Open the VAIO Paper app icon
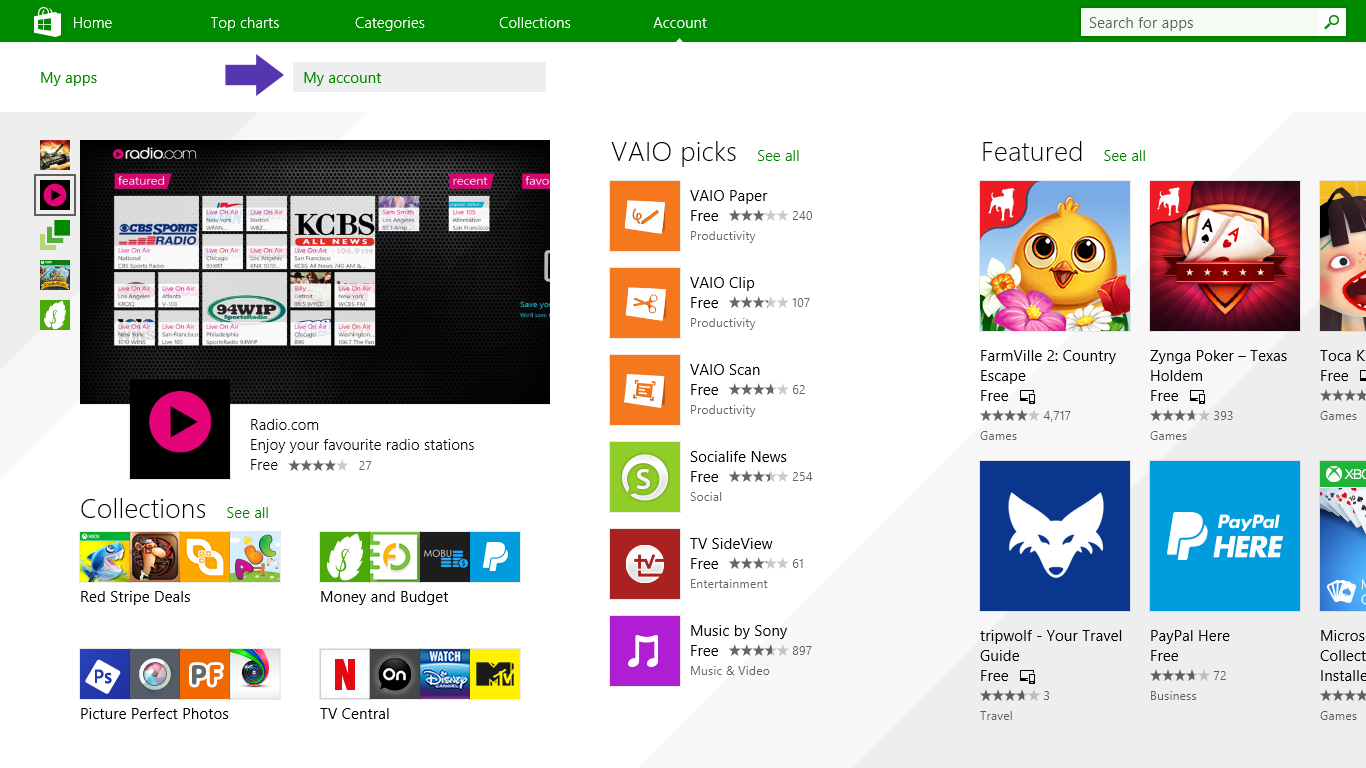 645,216
